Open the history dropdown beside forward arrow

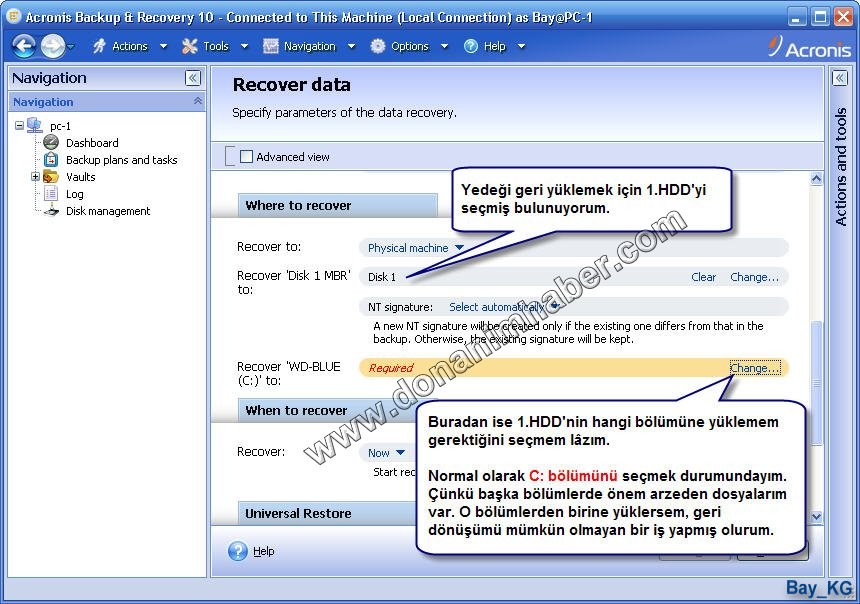(71, 47)
